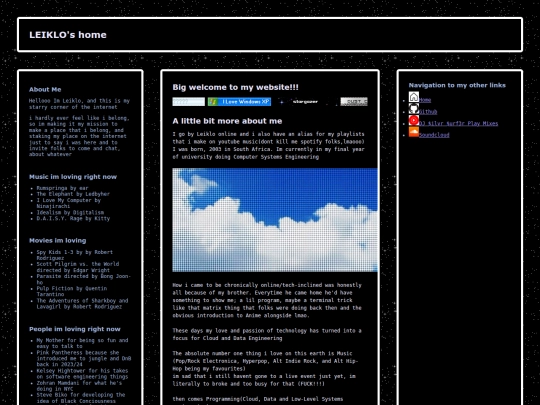Image resolution: width=540 pixels, height=405 pixels.
Task: Click the Zohran Mamdani list item
Action: pyautogui.click(x=79, y=386)
